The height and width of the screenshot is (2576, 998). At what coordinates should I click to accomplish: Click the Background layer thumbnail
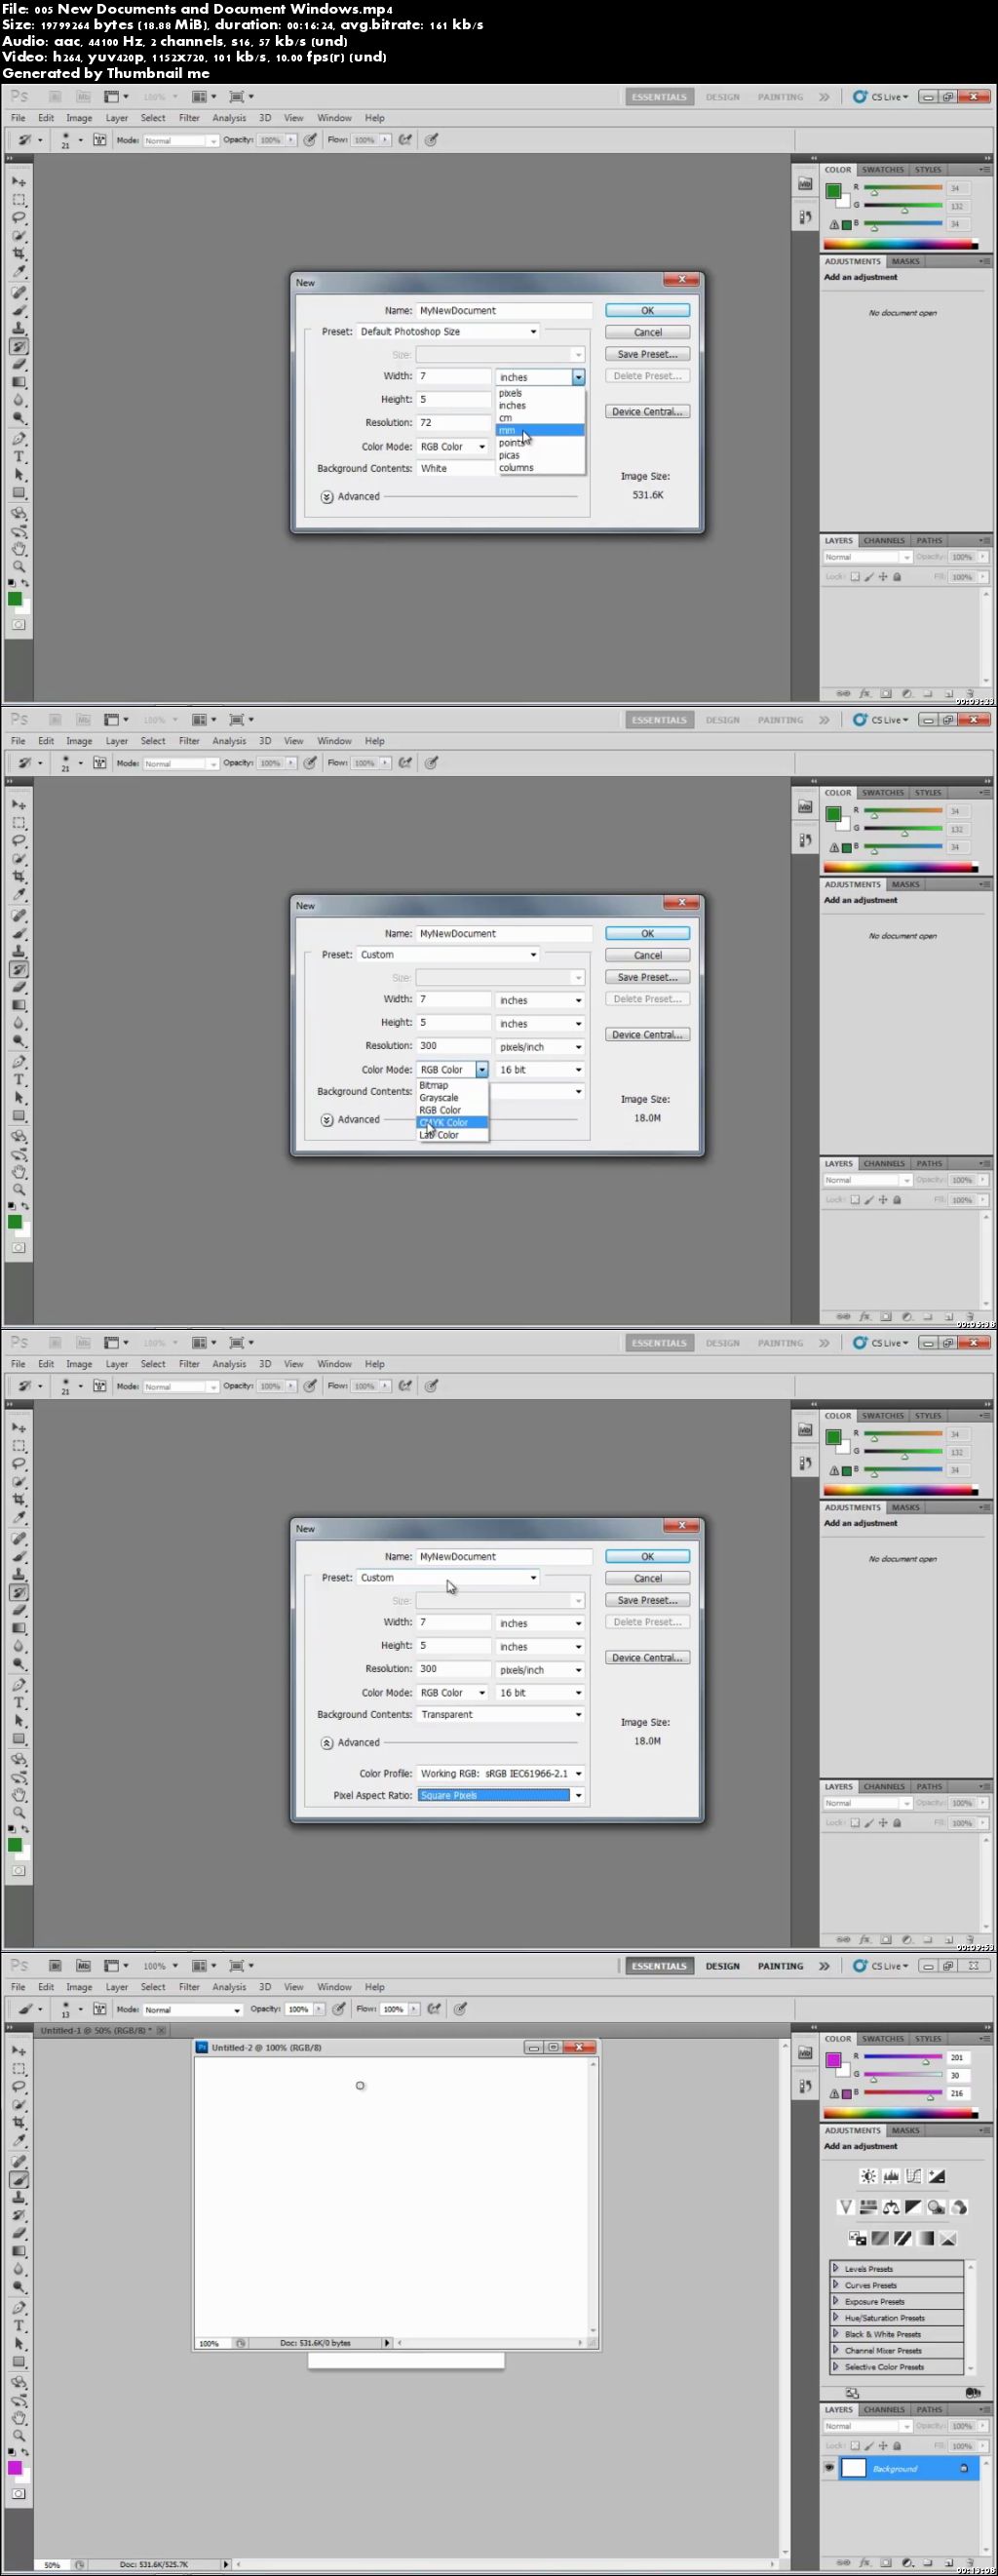854,2468
